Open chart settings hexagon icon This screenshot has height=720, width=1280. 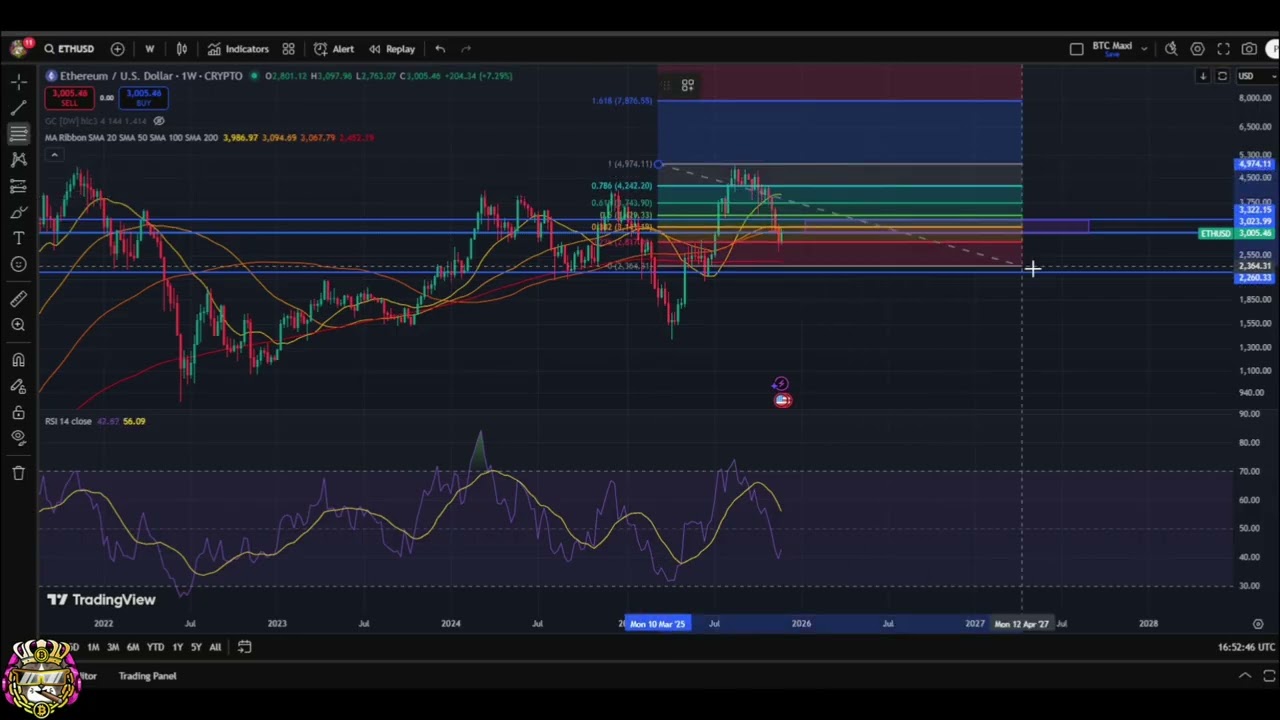(1197, 49)
